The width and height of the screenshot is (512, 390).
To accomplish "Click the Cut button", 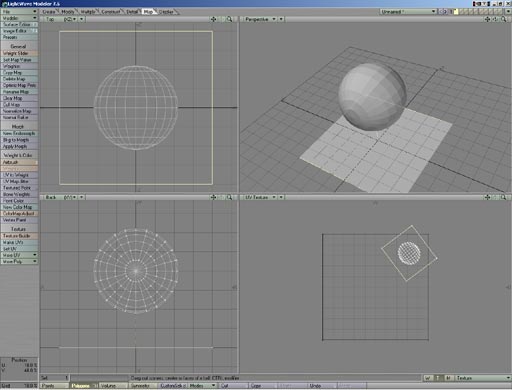I will coord(233,386).
